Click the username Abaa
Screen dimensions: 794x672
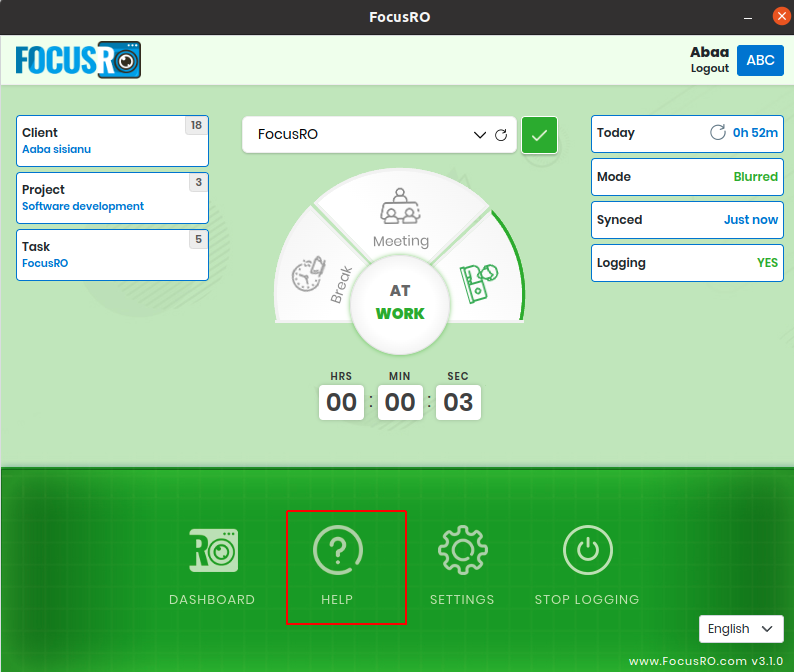coord(709,52)
